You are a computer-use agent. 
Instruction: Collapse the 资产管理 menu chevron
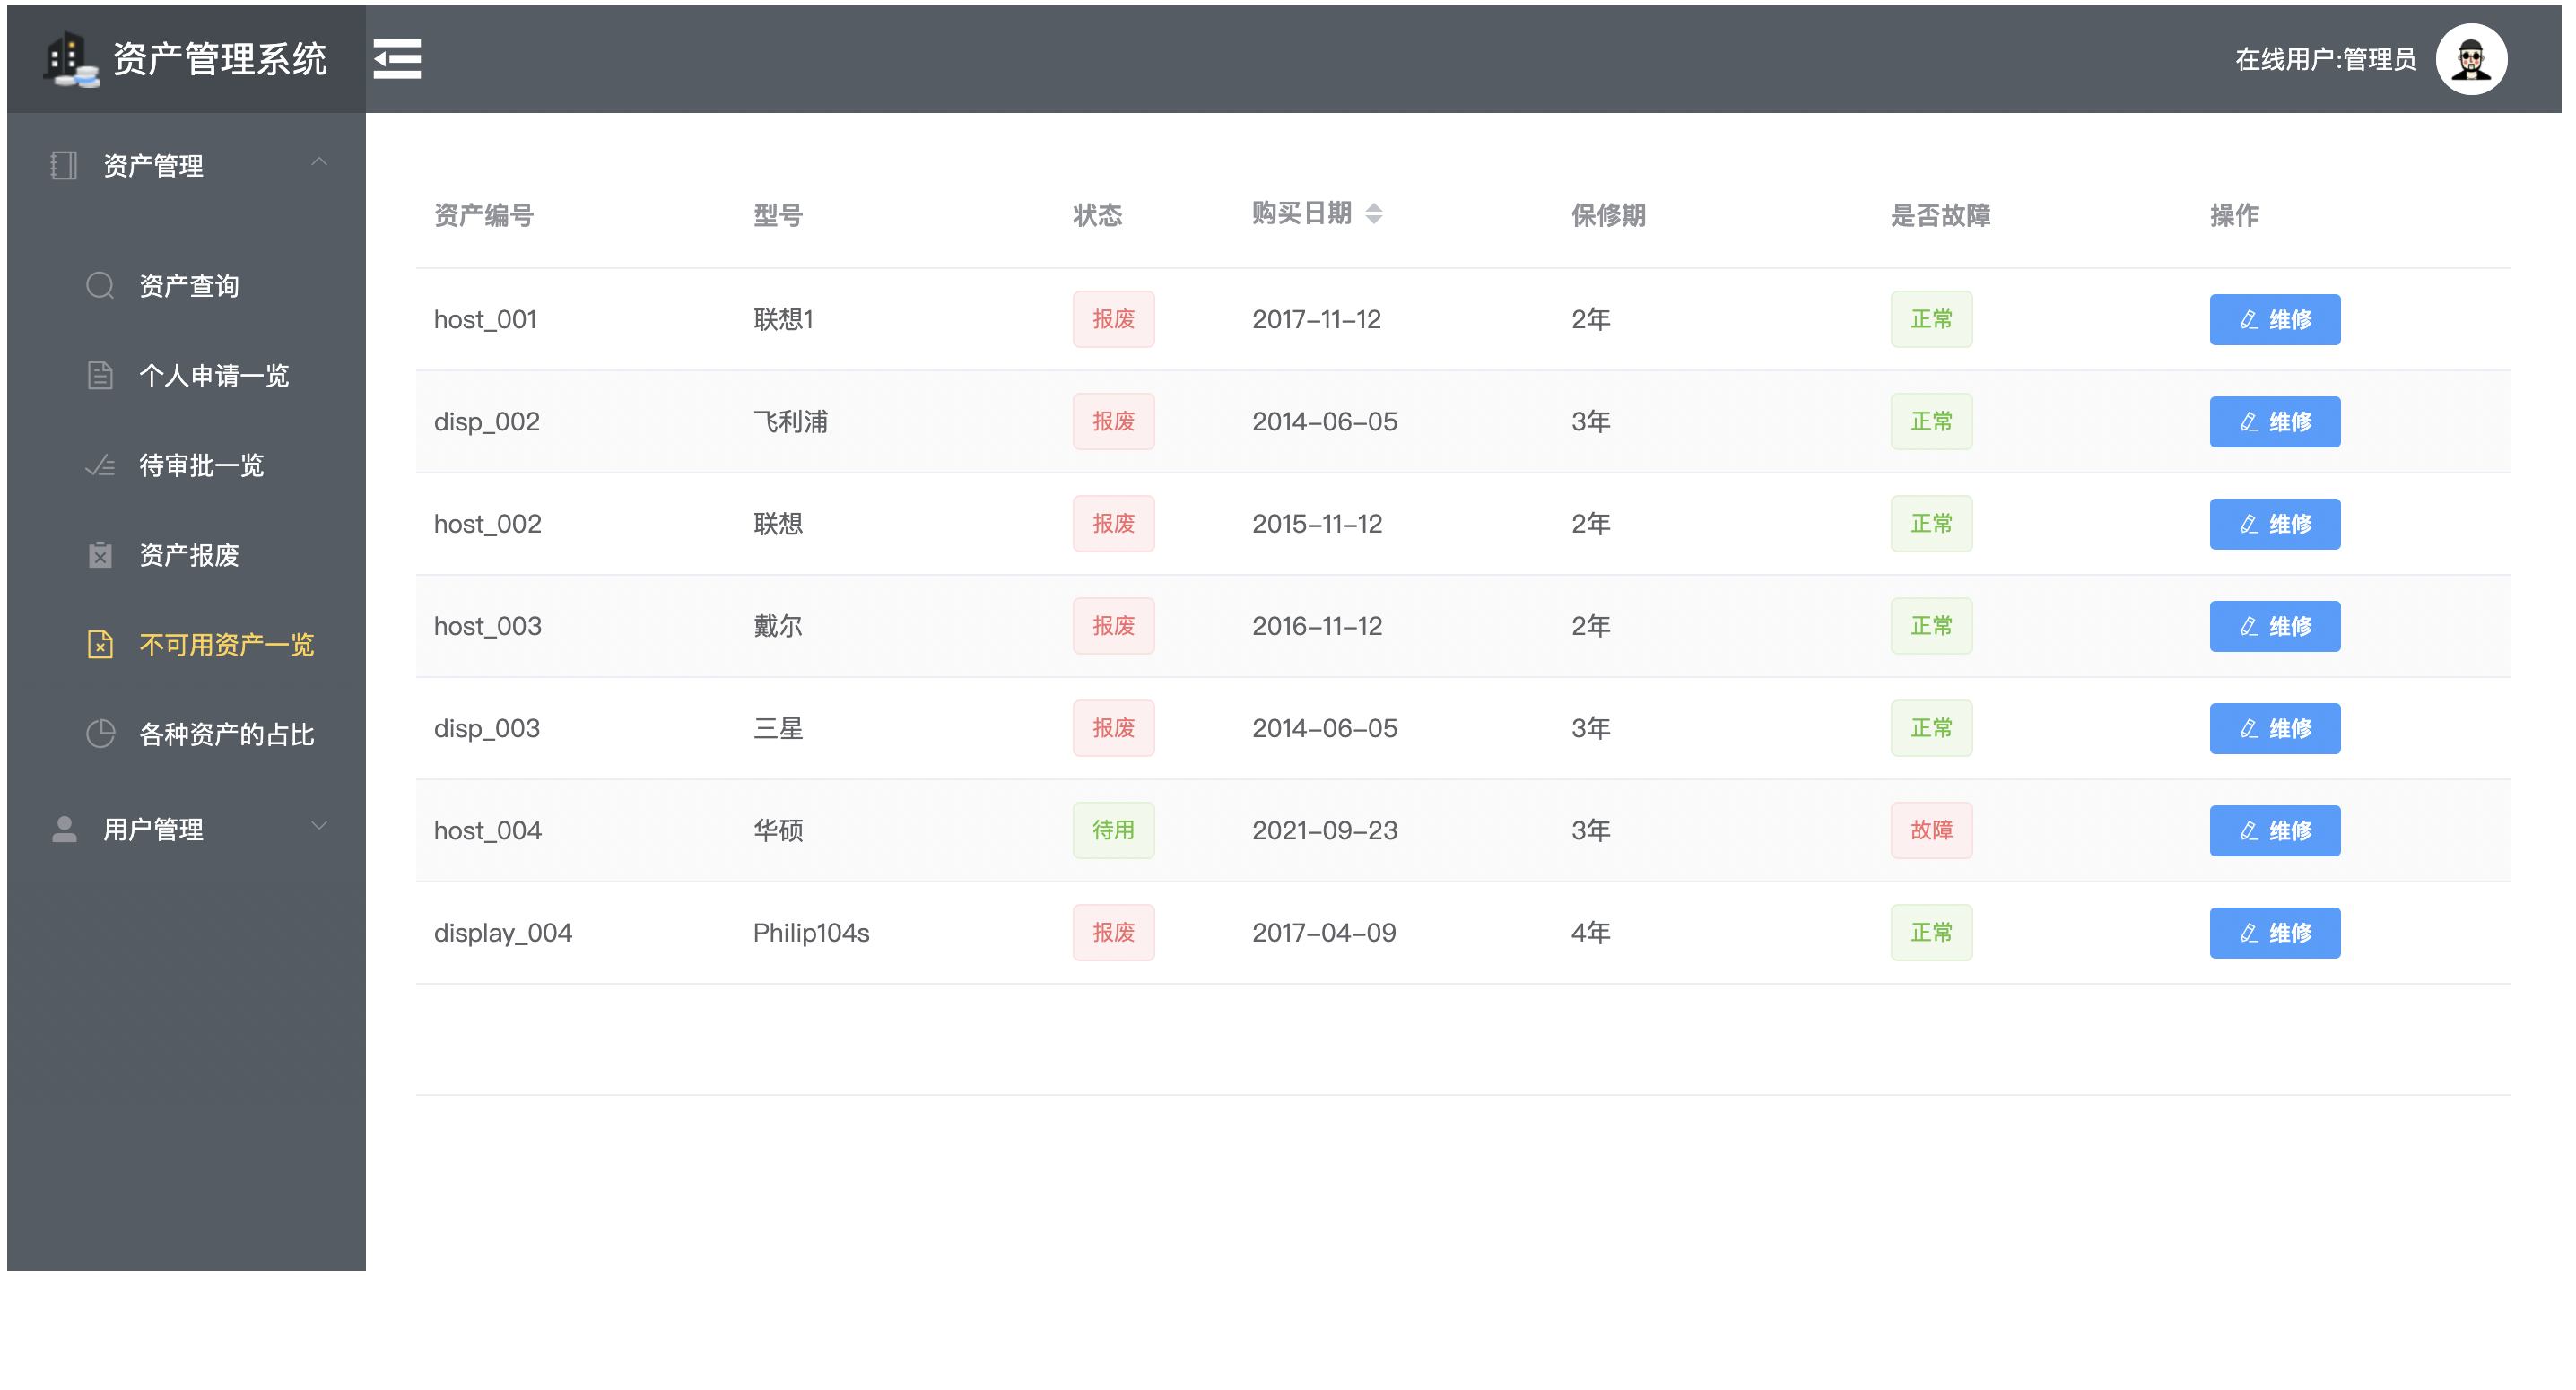click(x=319, y=162)
